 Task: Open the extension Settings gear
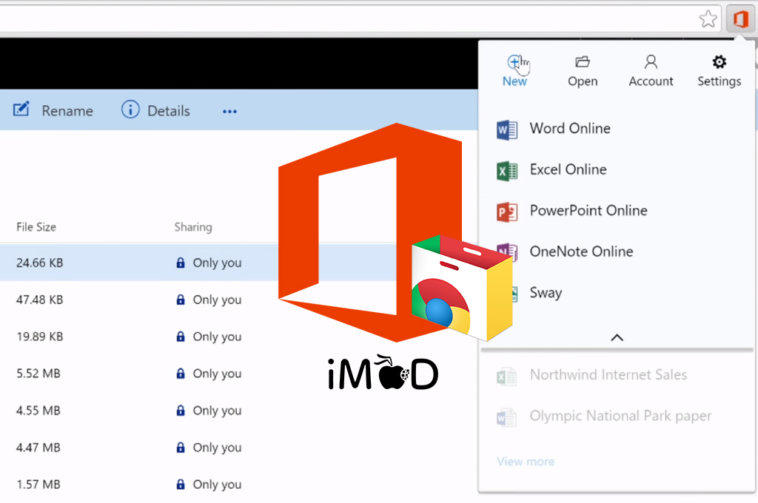[x=719, y=70]
